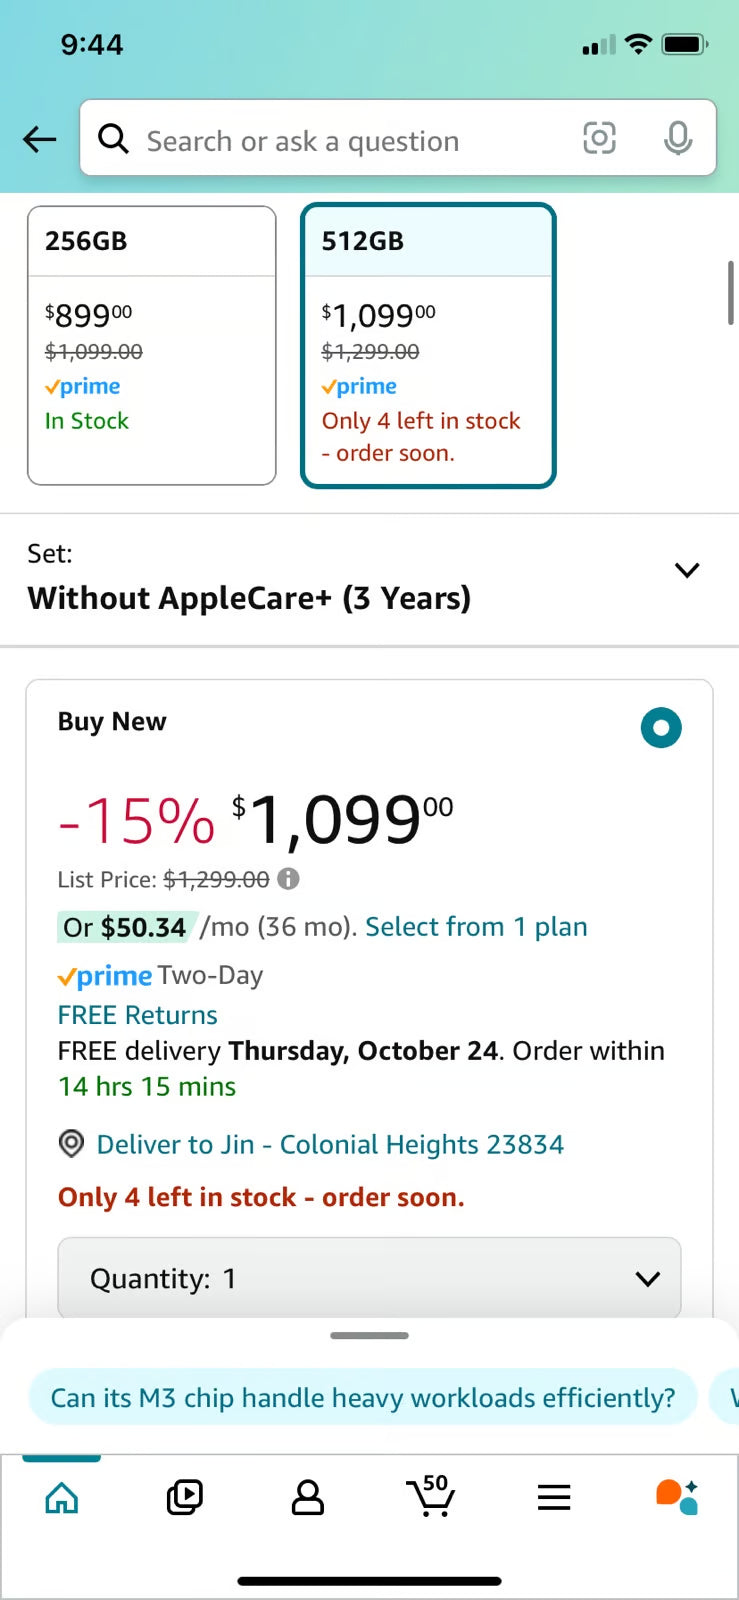The height and width of the screenshot is (1600, 739).
Task: Click Select from 1 plan link
Action: [x=476, y=927]
